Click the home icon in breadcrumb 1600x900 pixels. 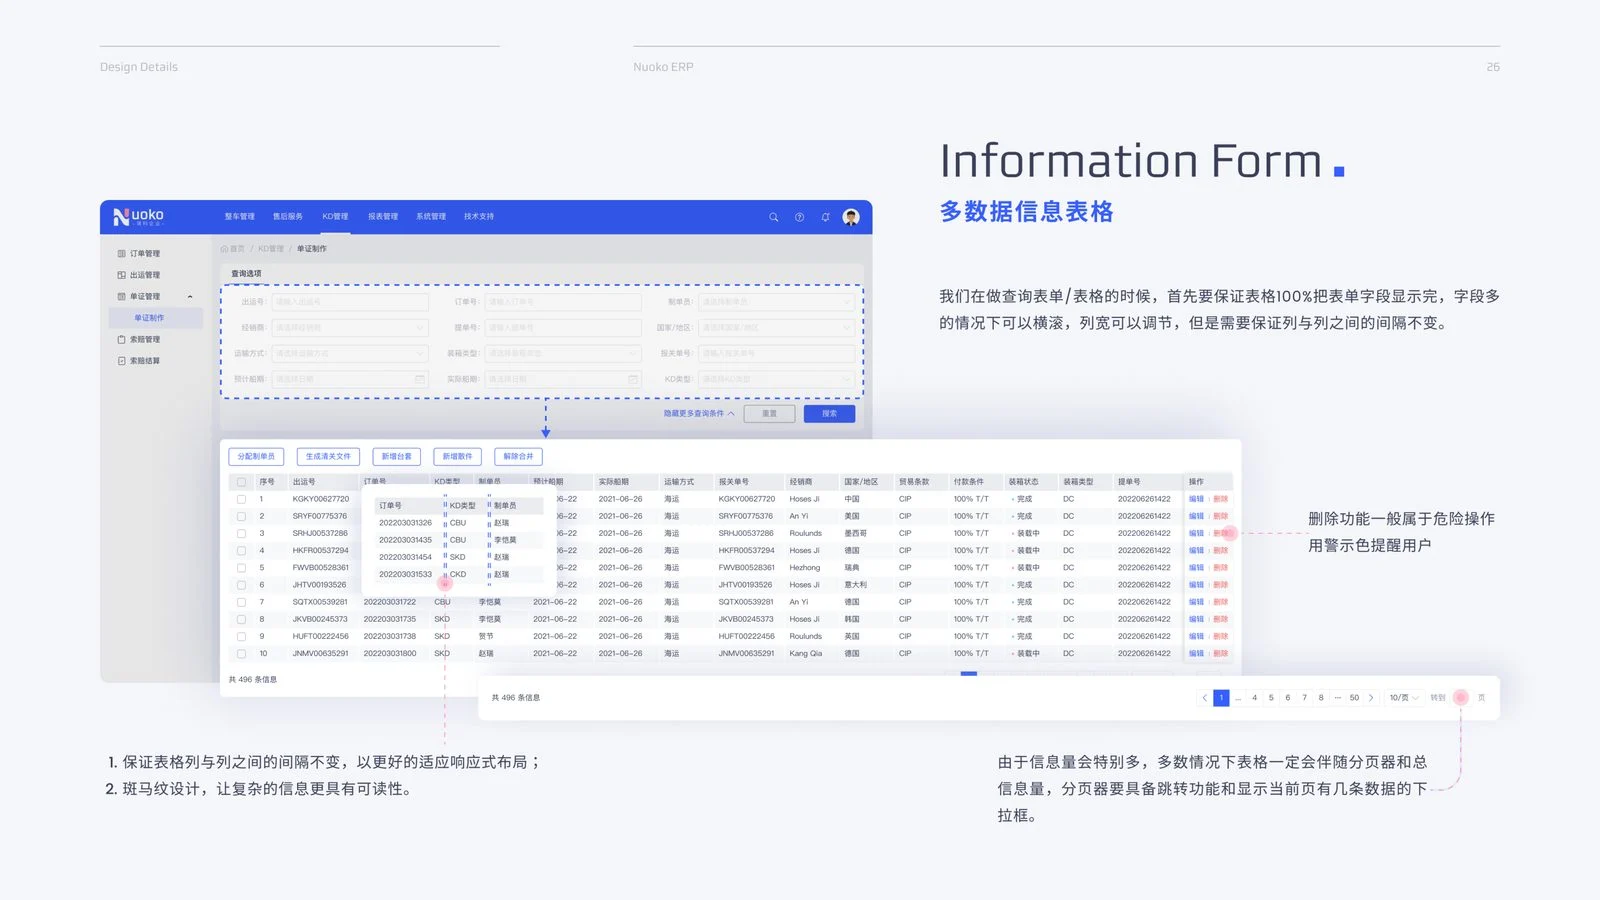point(224,249)
